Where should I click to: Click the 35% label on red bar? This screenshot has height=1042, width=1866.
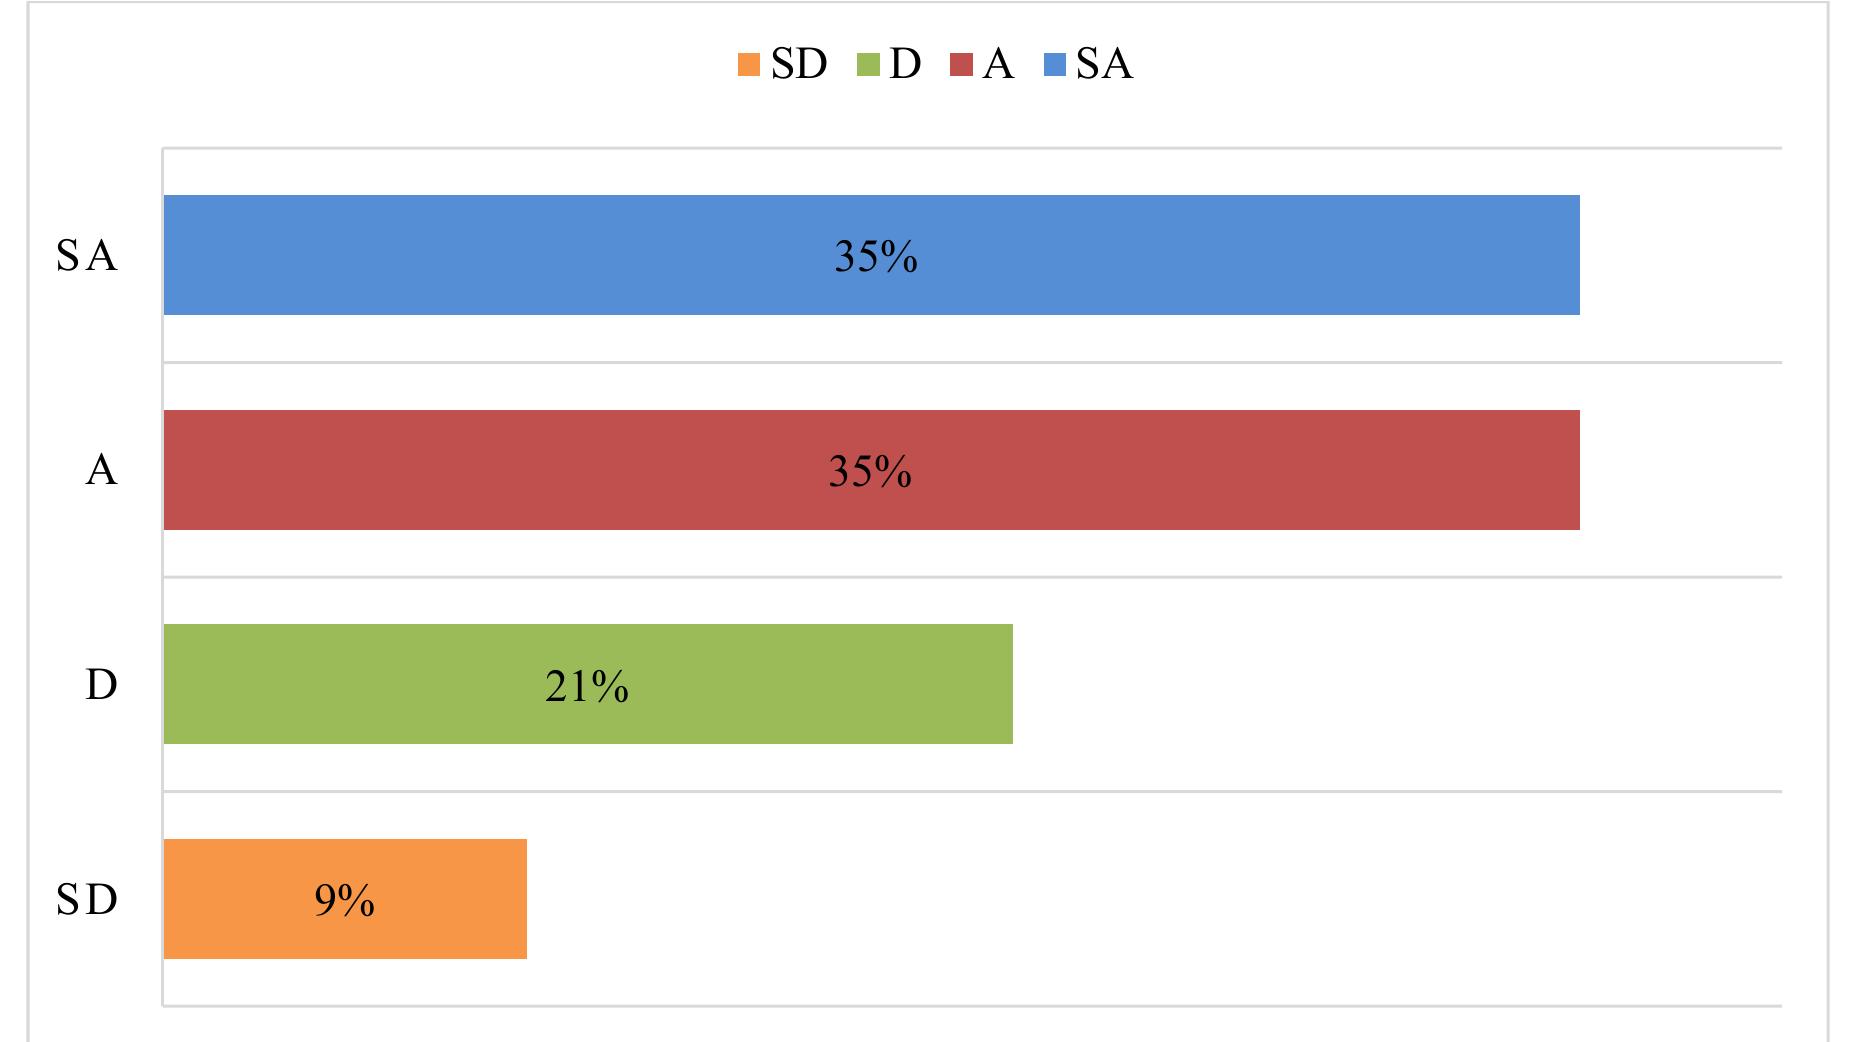click(x=870, y=471)
